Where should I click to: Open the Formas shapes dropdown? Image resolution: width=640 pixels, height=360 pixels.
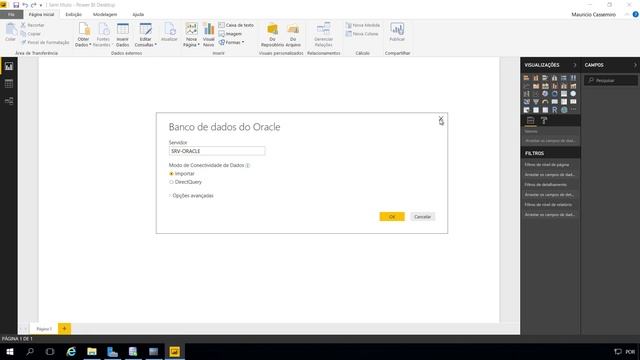pos(231,42)
